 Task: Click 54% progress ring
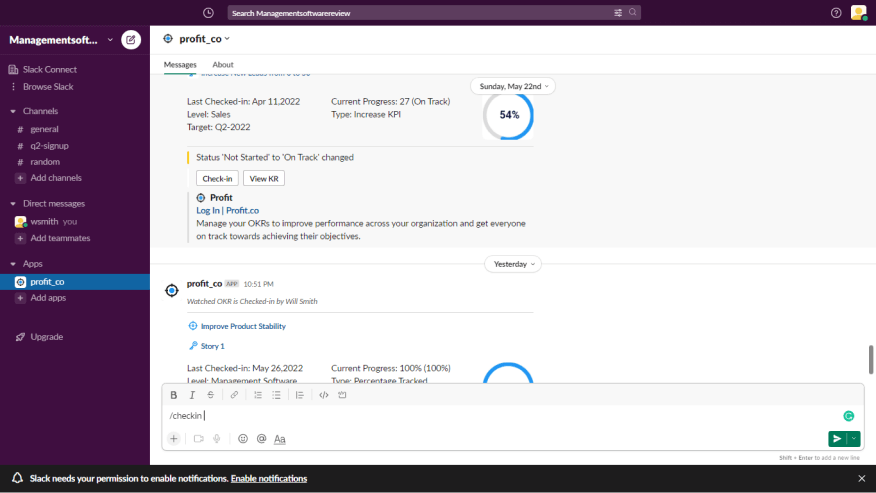[x=508, y=115]
